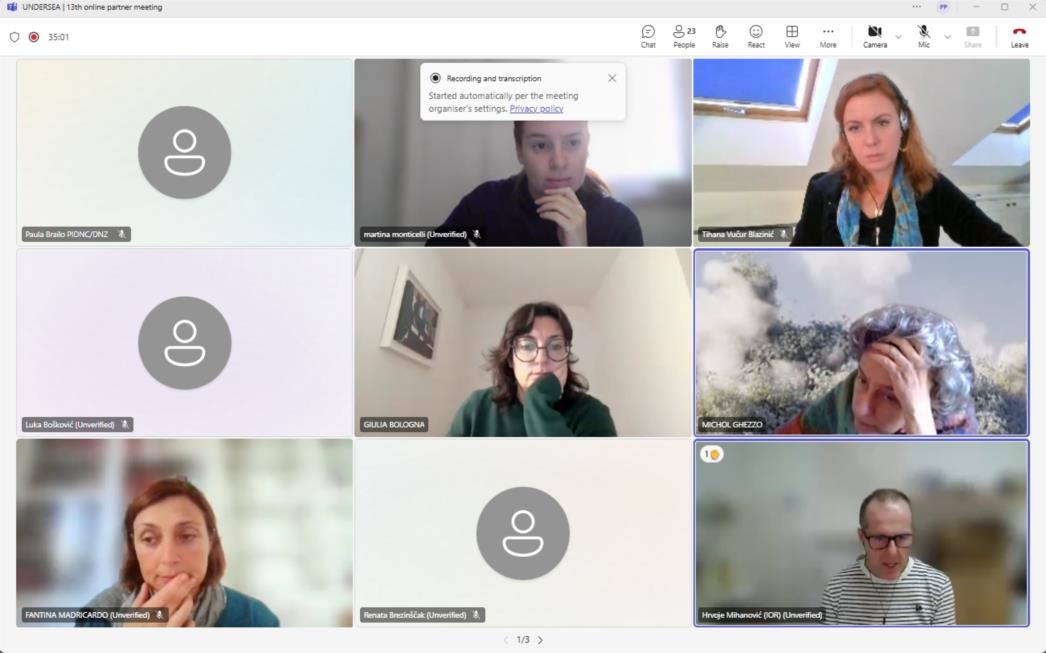Expand the Mic options dropdown arrow
Viewport: 1046px width, 653px height.
947,37
